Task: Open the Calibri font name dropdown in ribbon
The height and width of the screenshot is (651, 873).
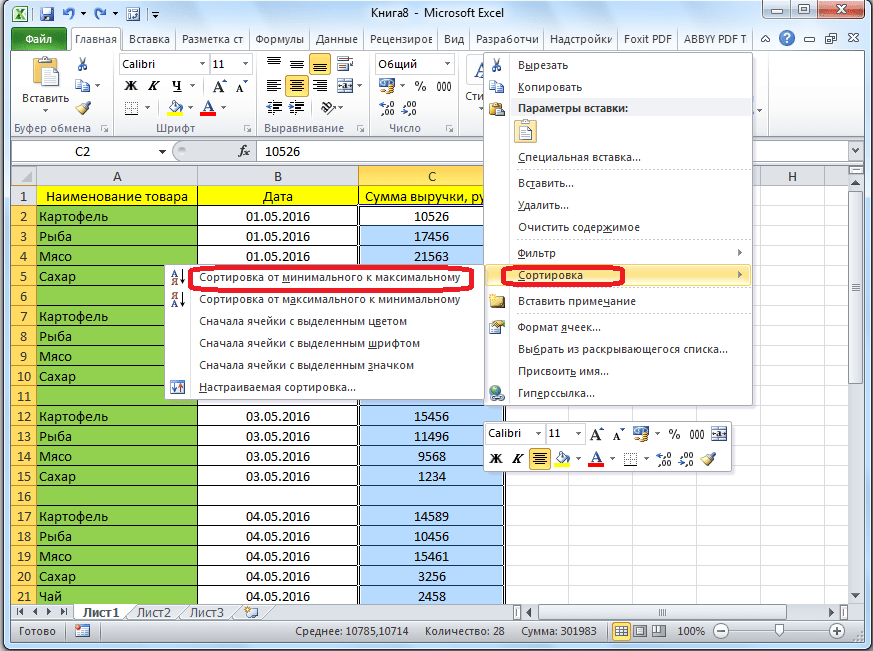Action: 201,64
